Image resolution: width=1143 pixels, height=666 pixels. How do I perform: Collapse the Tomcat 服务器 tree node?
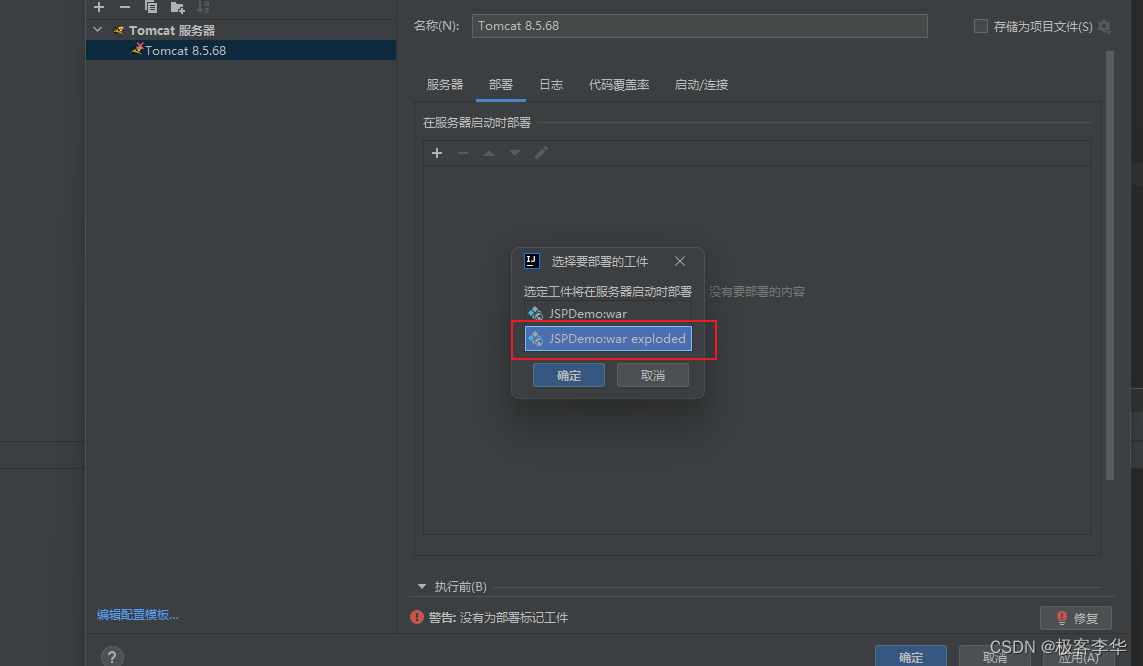[x=98, y=30]
